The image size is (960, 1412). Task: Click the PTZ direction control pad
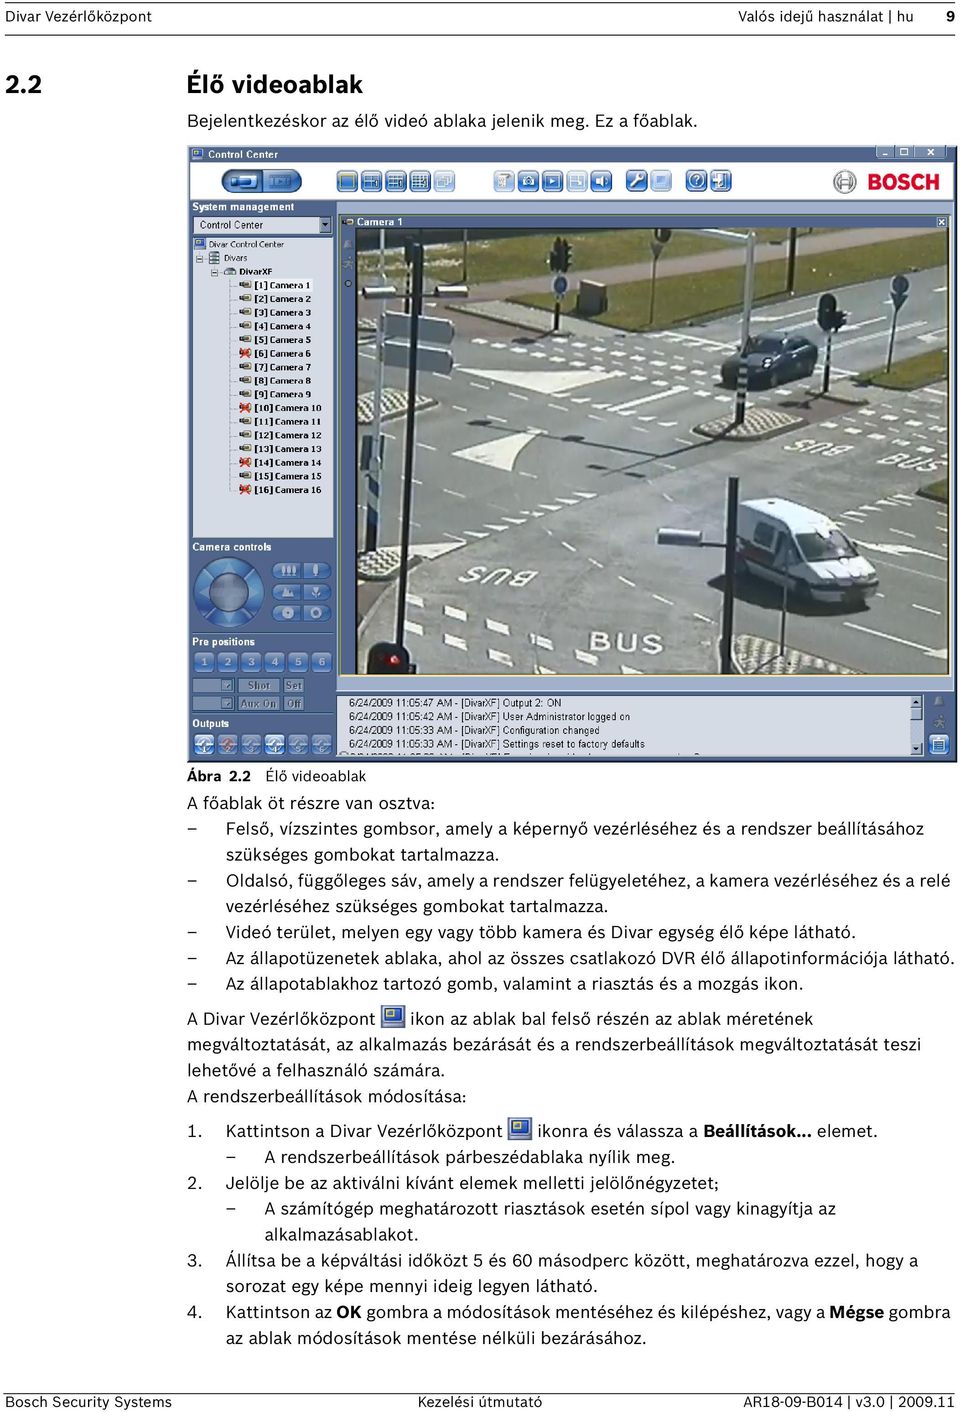pyautogui.click(x=228, y=592)
